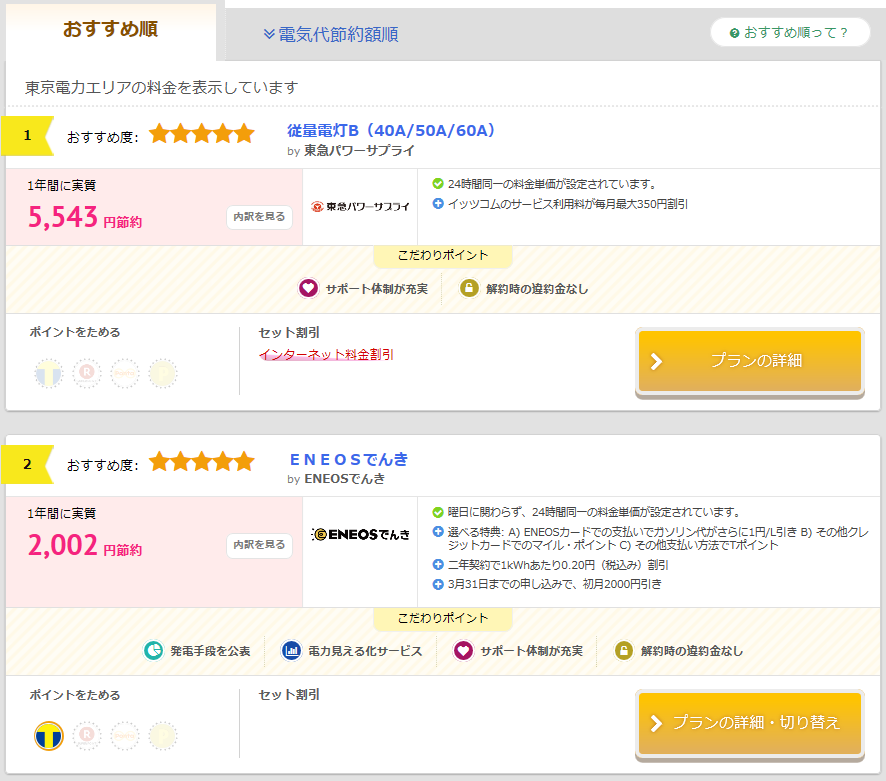
Task: Click the 3月31日までの申し込みで、初月2000円引き text
Action: click(554, 584)
